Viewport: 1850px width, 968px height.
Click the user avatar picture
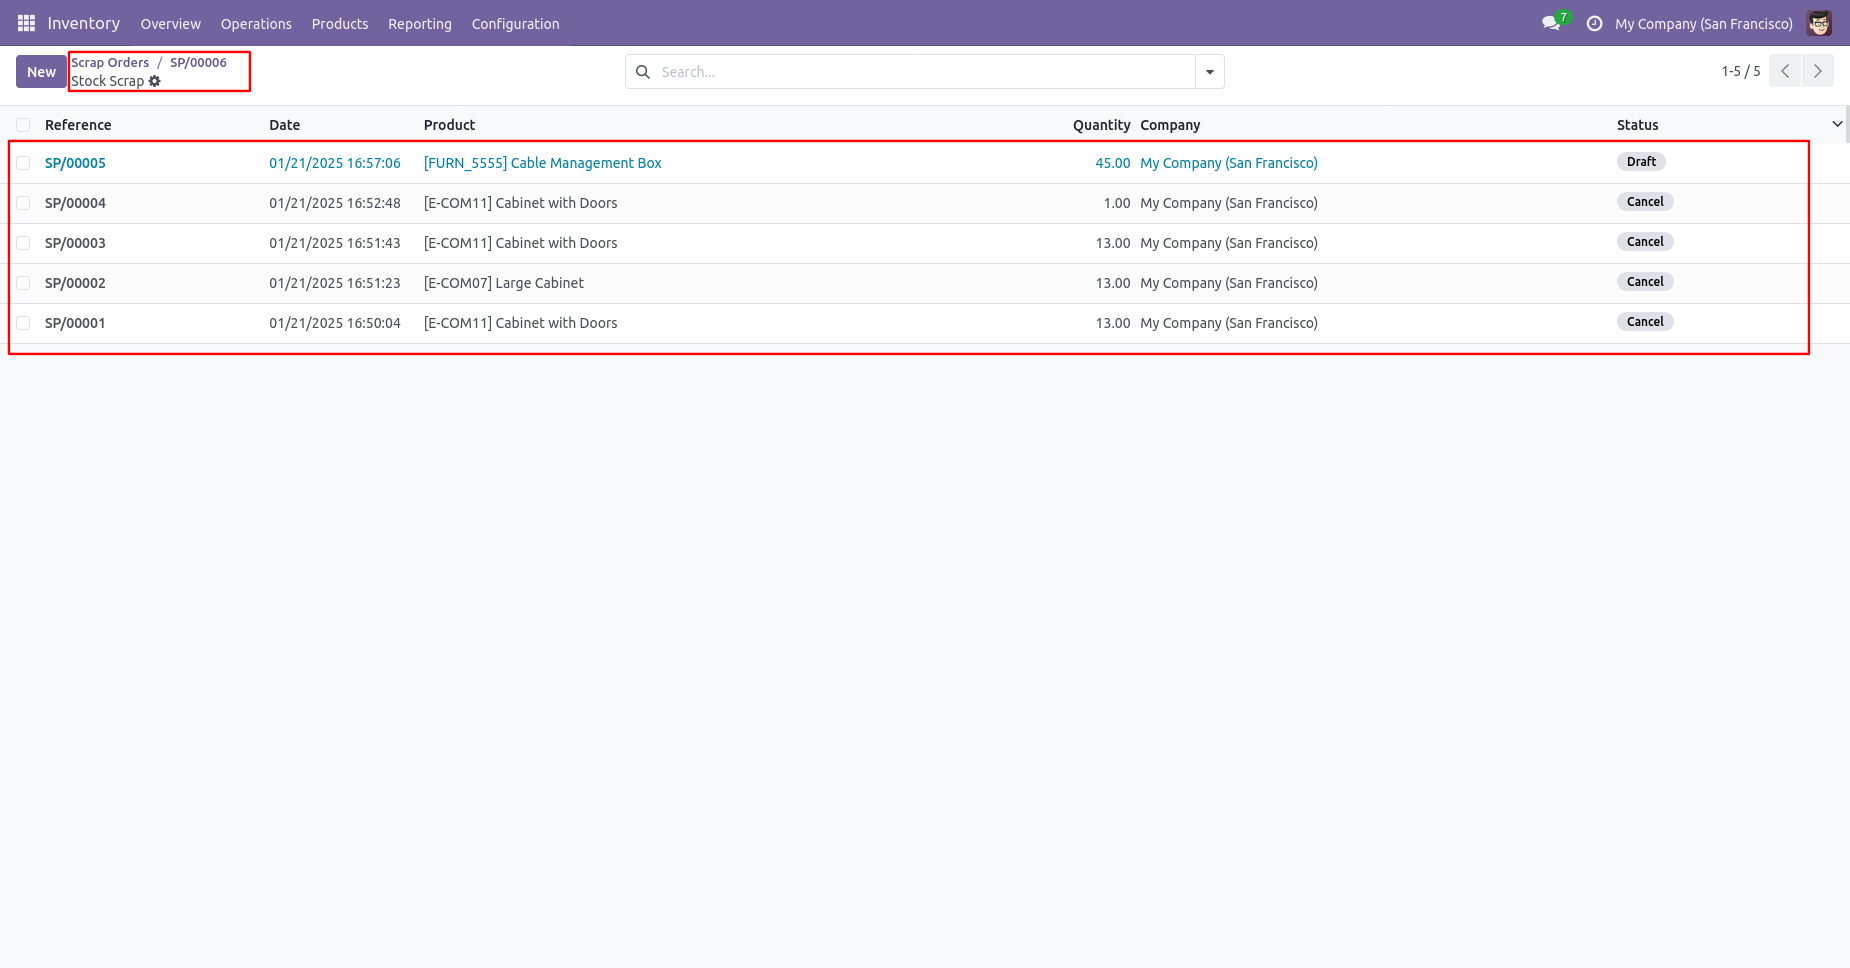(x=1819, y=23)
